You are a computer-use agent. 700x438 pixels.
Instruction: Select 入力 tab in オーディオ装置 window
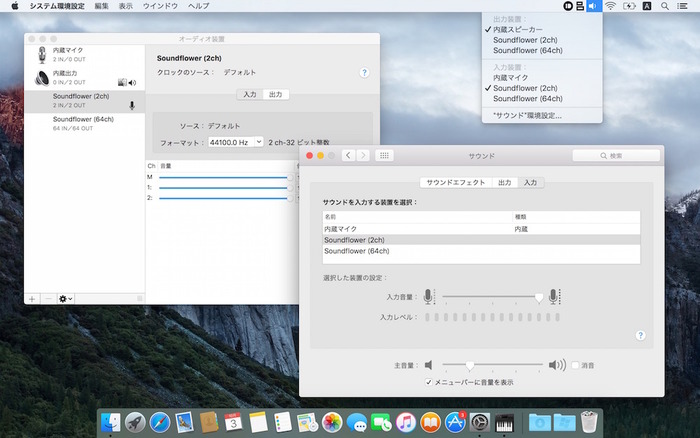[250, 94]
